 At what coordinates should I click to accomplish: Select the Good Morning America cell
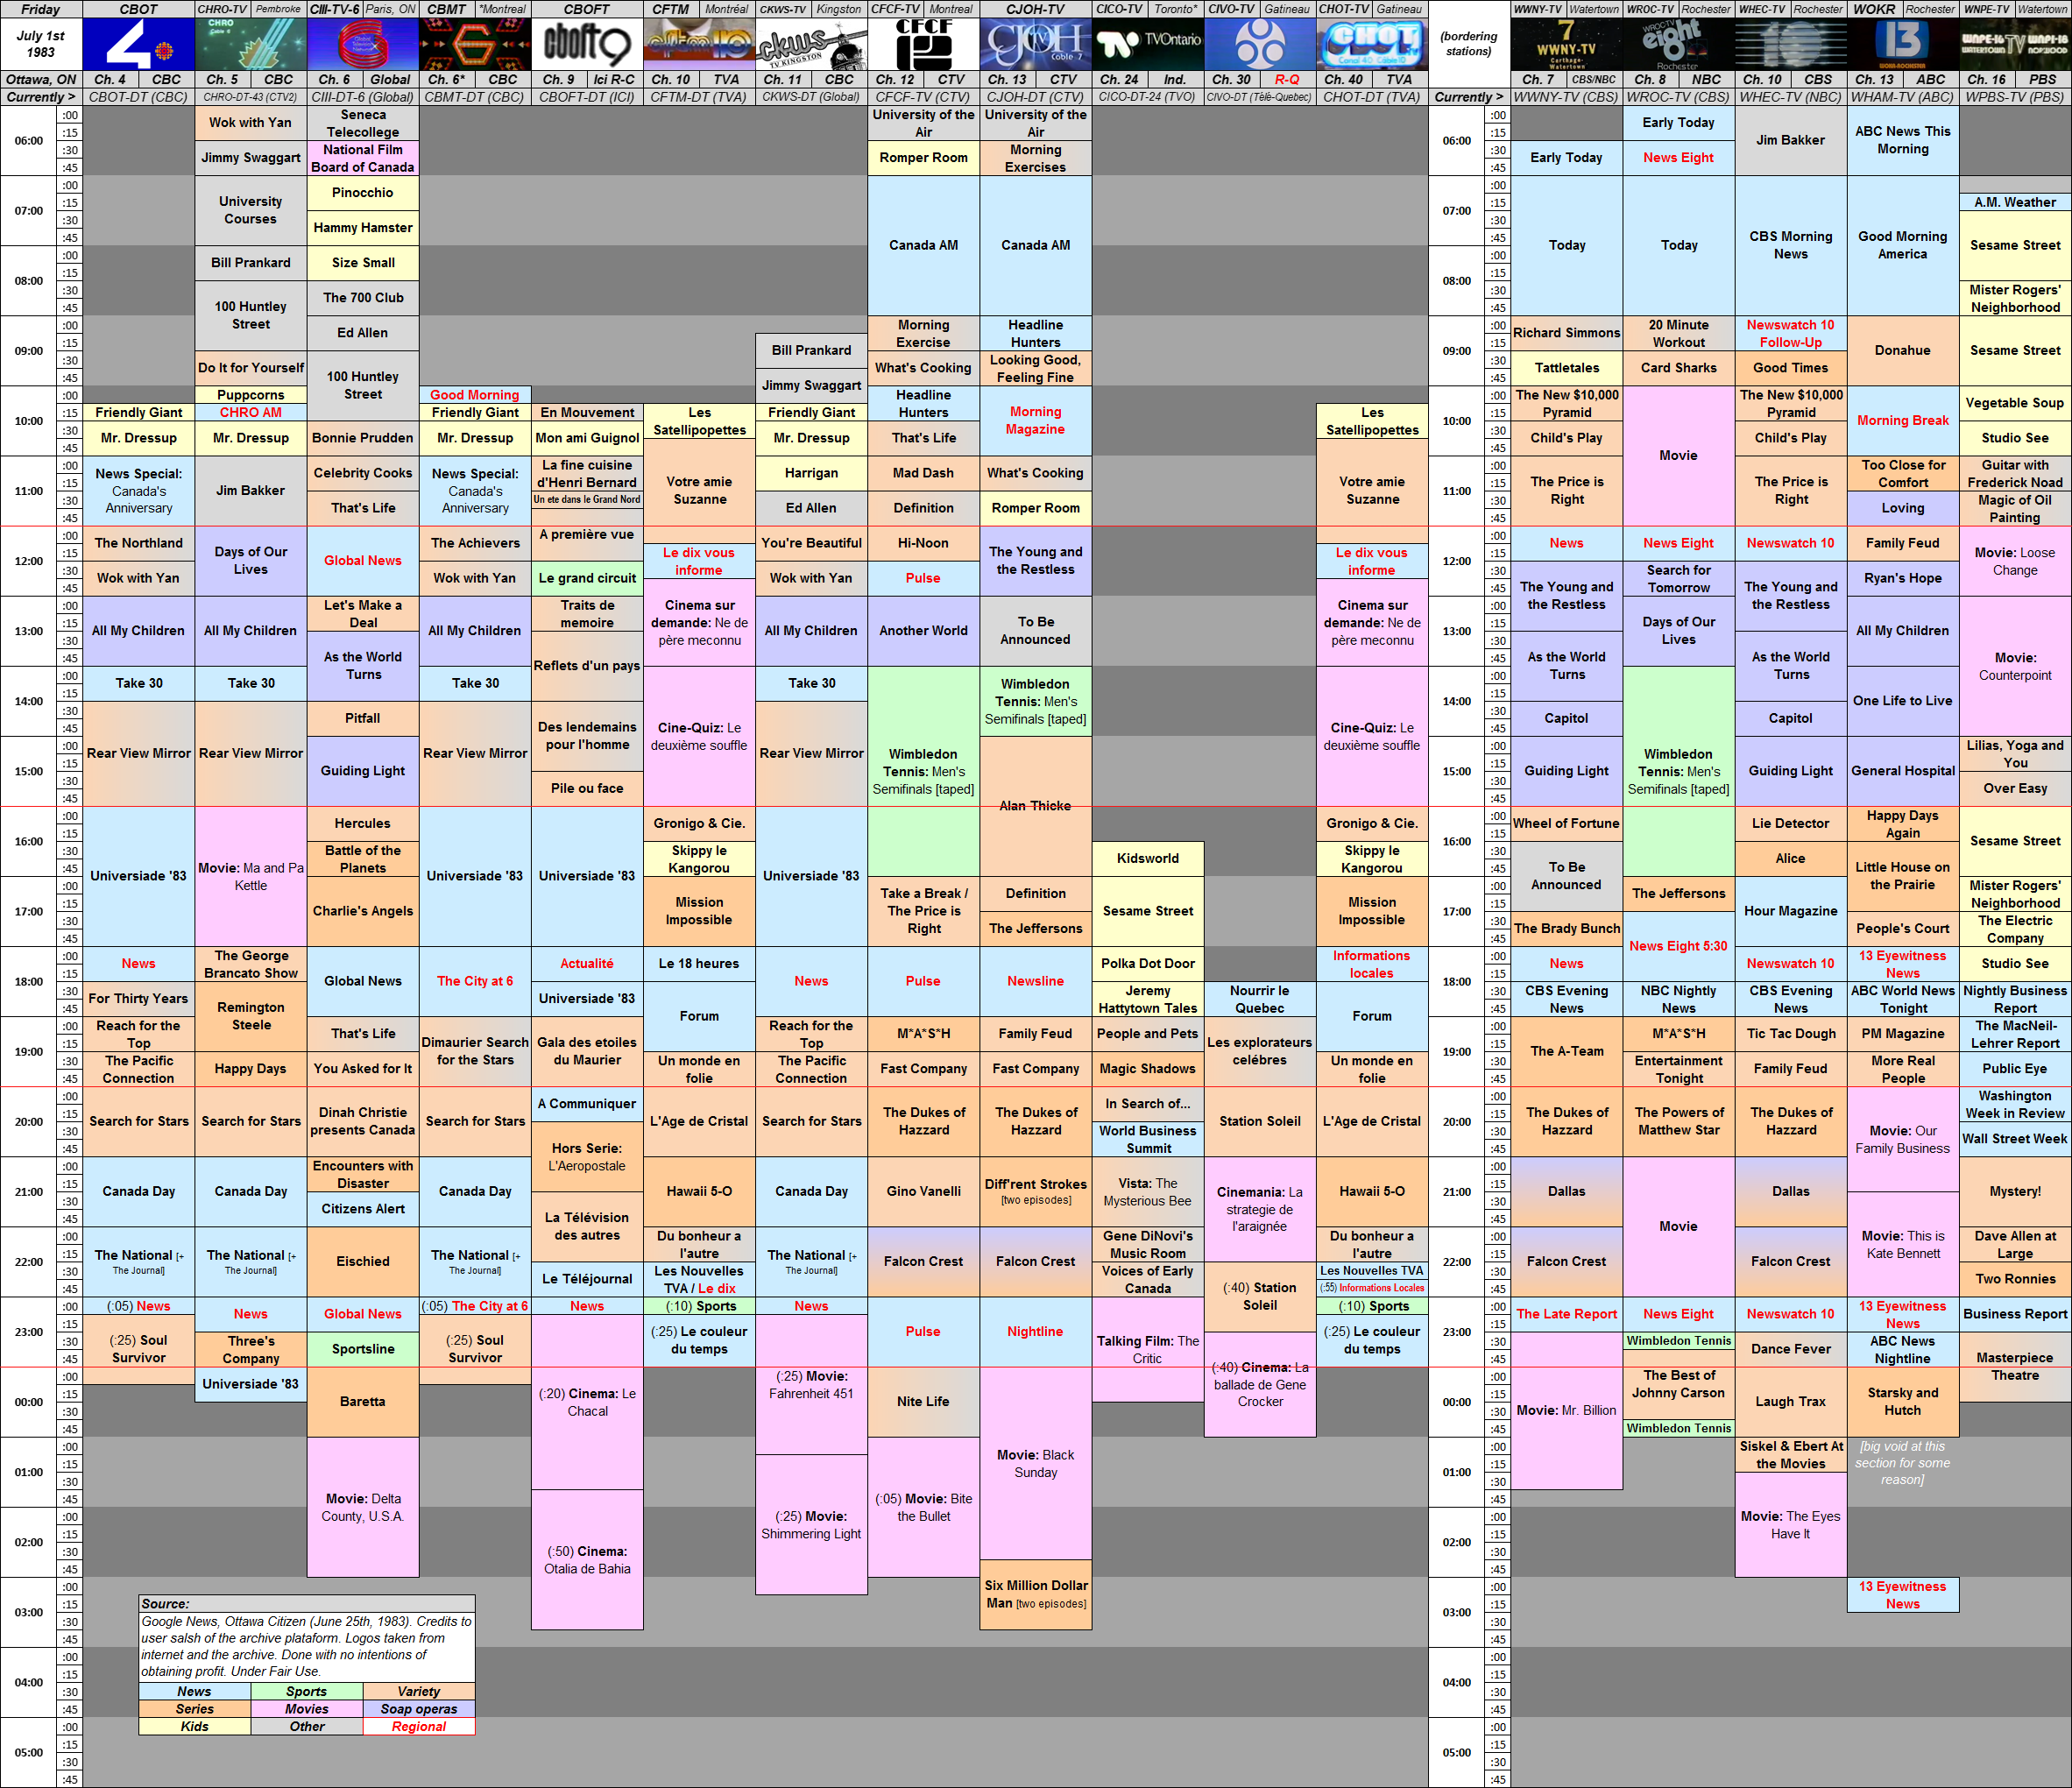coord(1902,245)
